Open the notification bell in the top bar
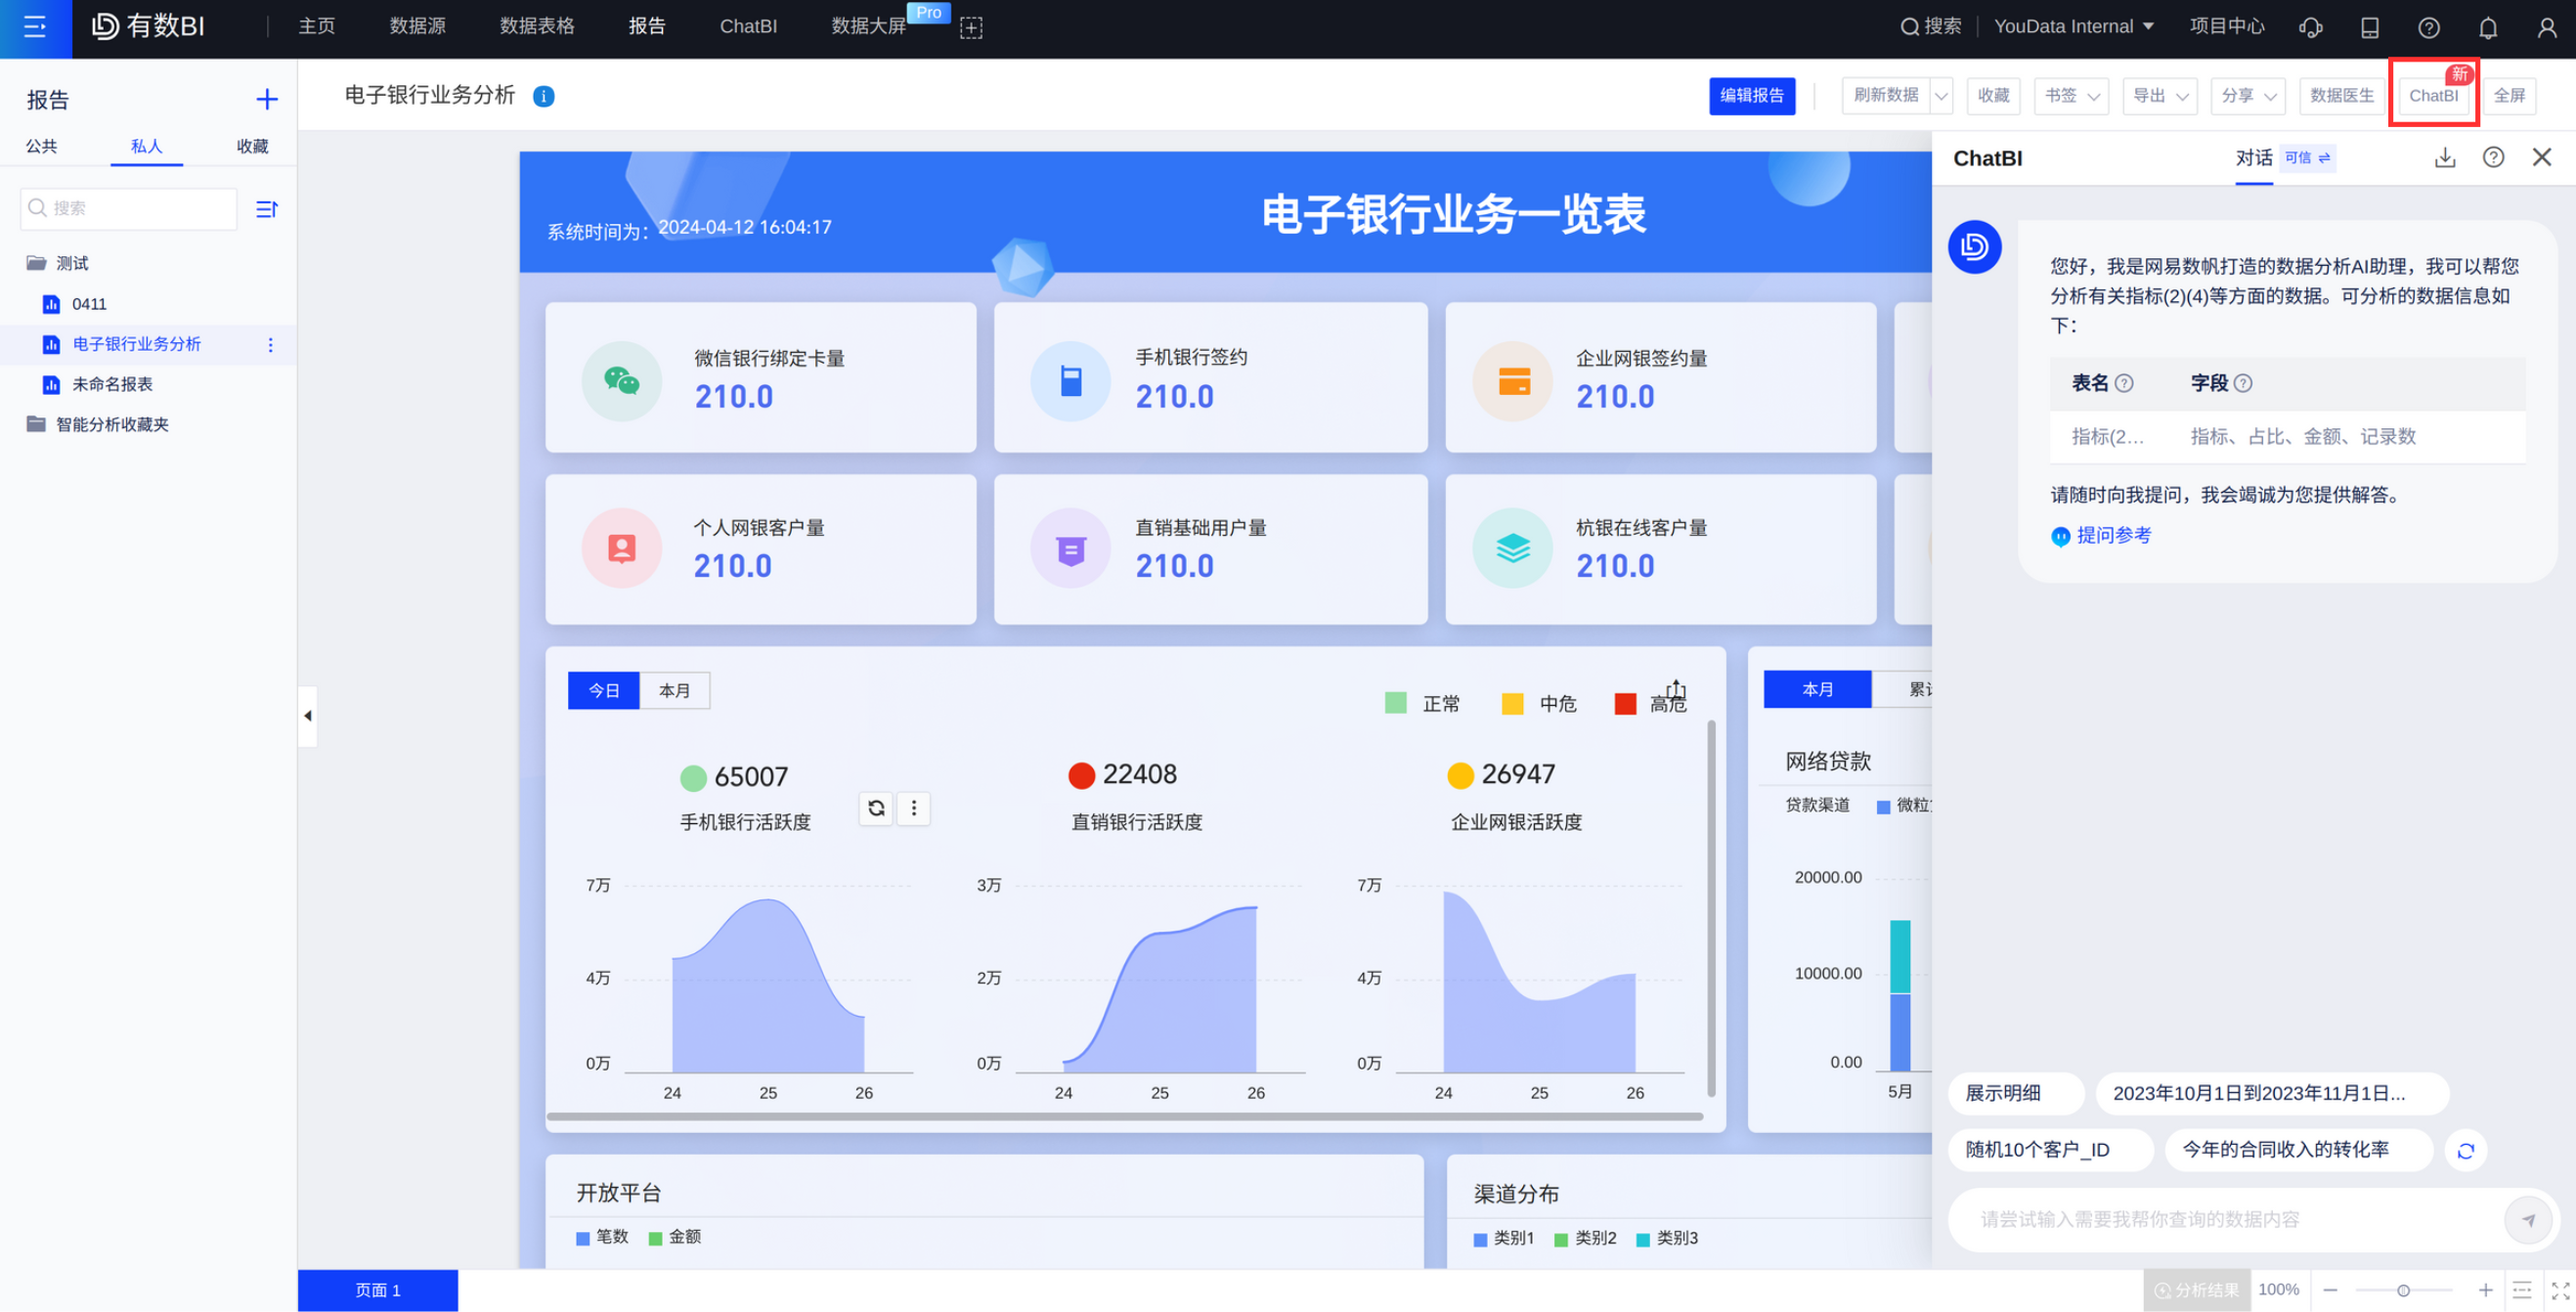This screenshot has height=1312, width=2576. (2487, 27)
